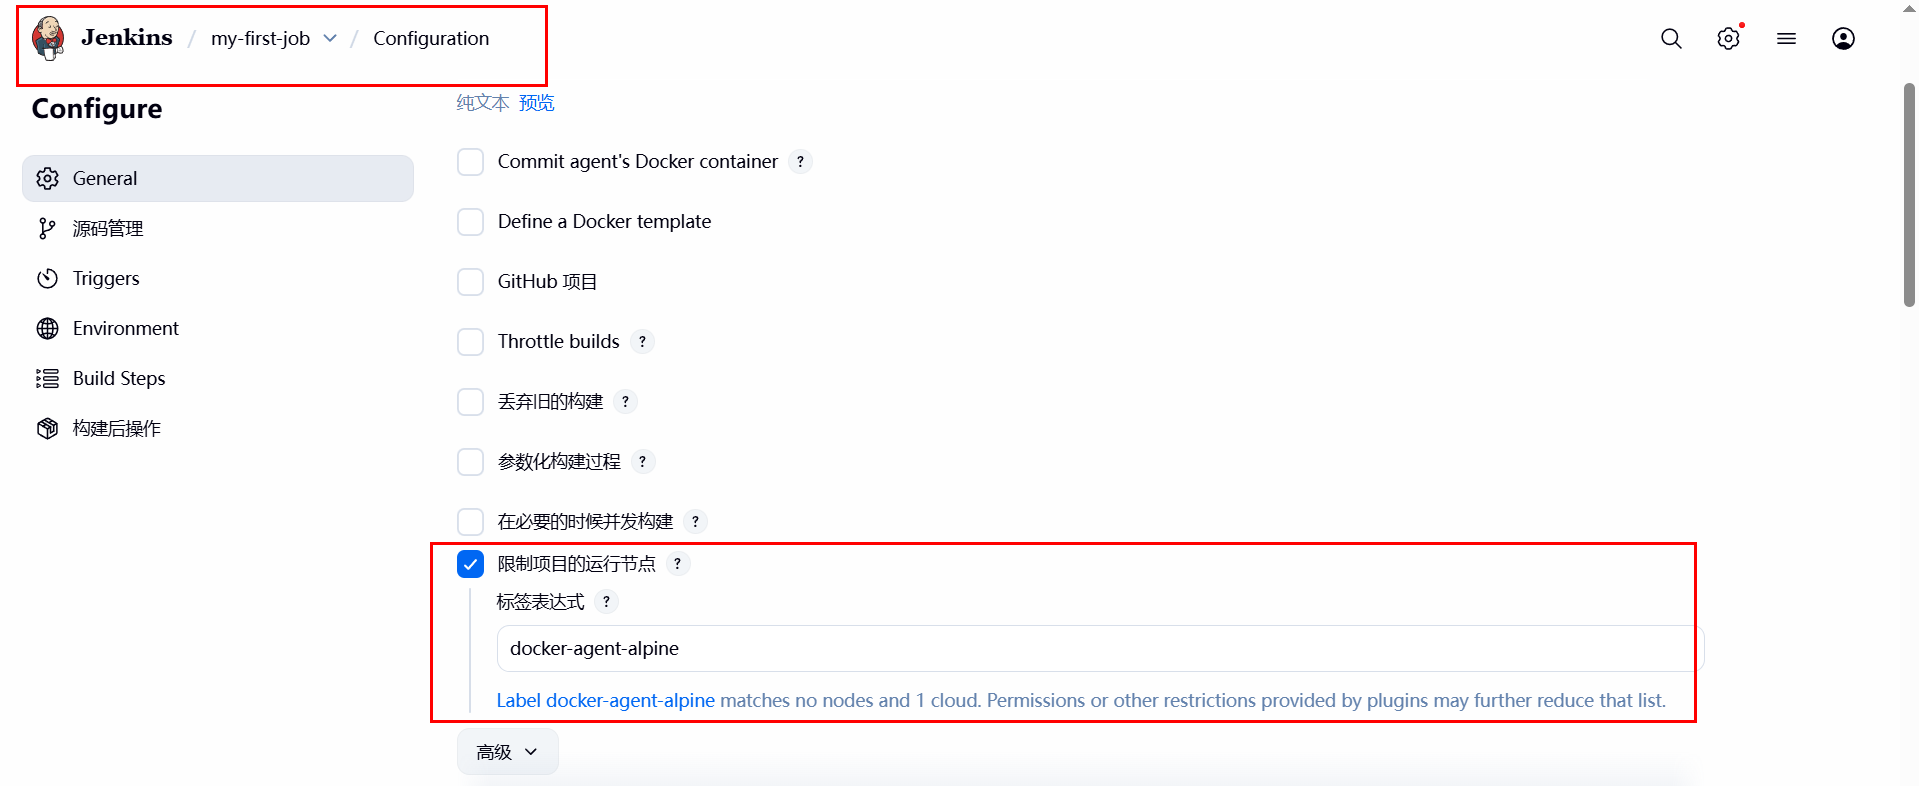Open the Jenkins search icon
The height and width of the screenshot is (786, 1919).
point(1671,39)
